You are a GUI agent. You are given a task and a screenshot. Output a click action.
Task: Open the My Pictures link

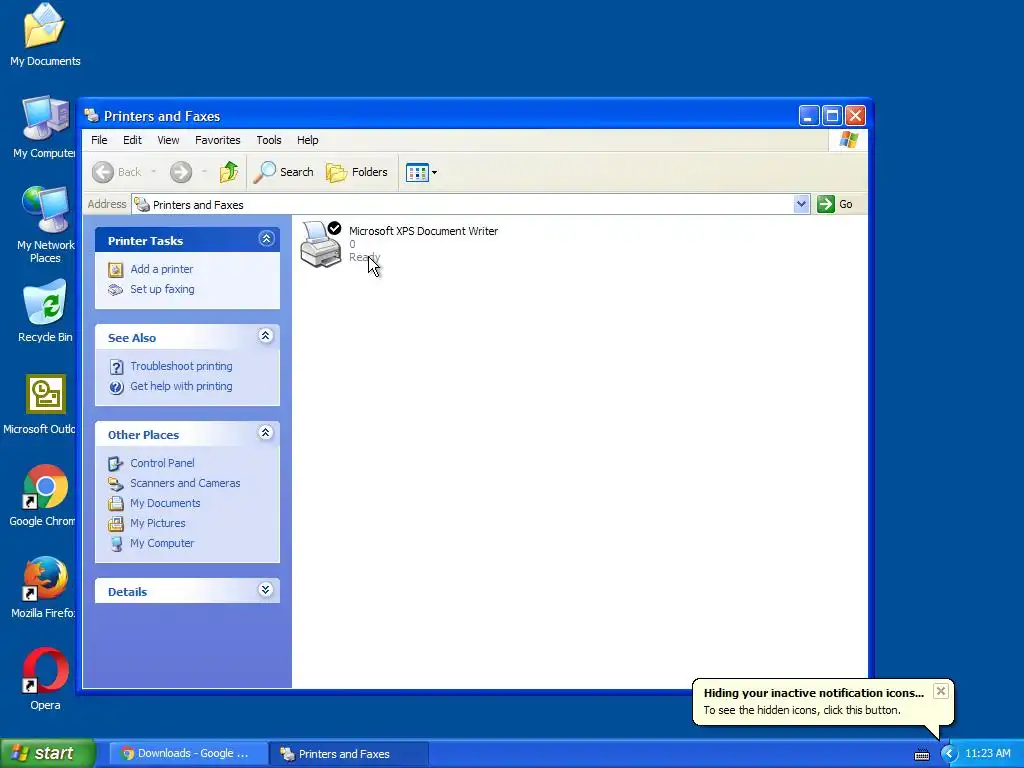(x=157, y=523)
